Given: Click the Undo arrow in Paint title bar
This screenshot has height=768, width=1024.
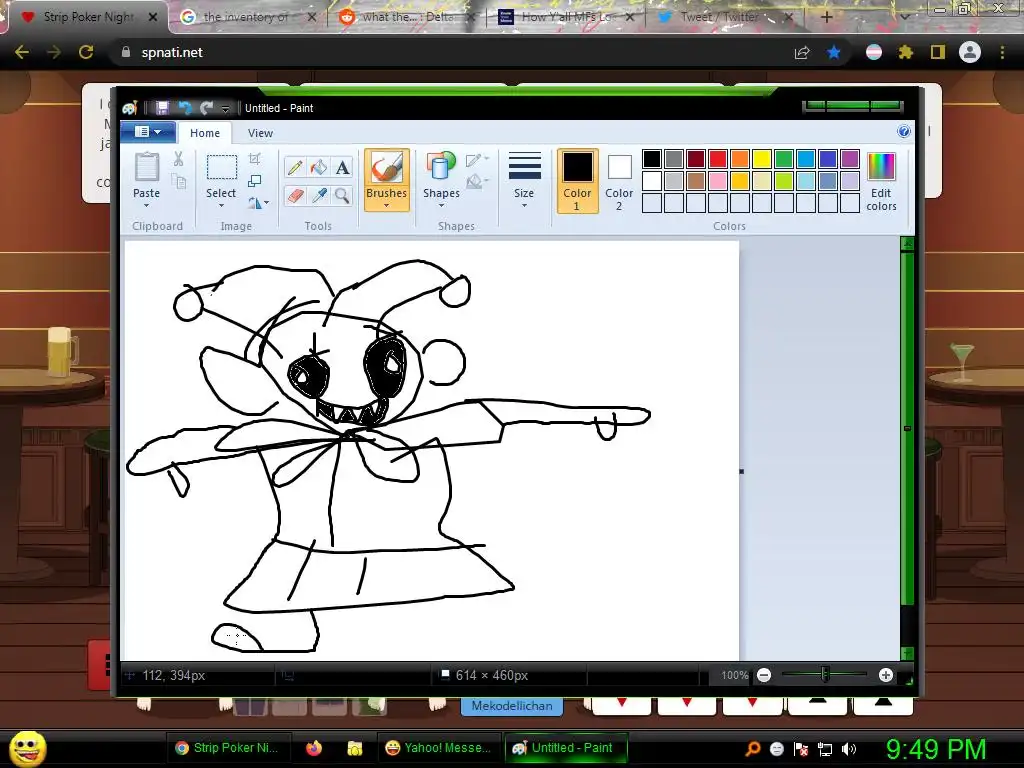Looking at the screenshot, I should click(x=185, y=108).
